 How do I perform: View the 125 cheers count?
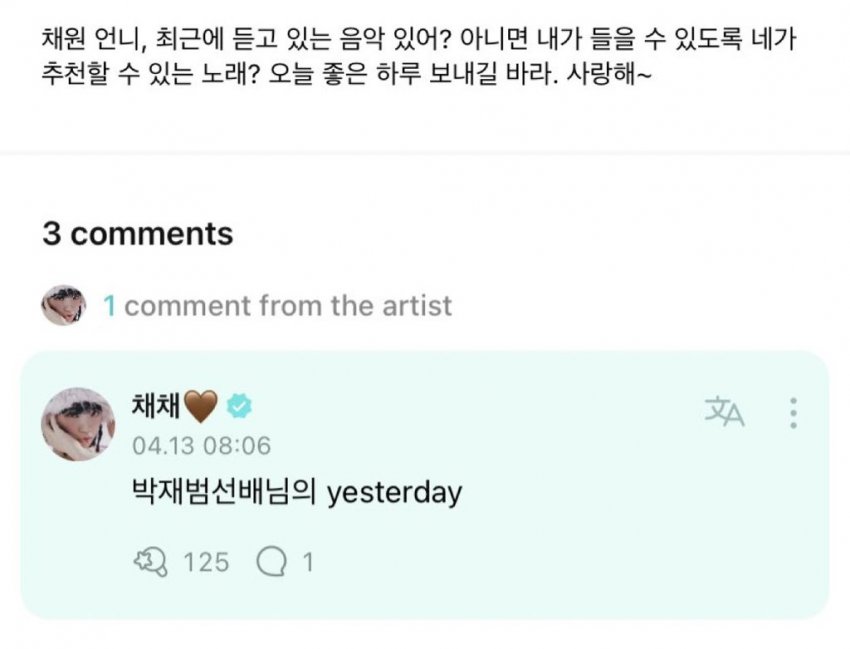click(206, 562)
